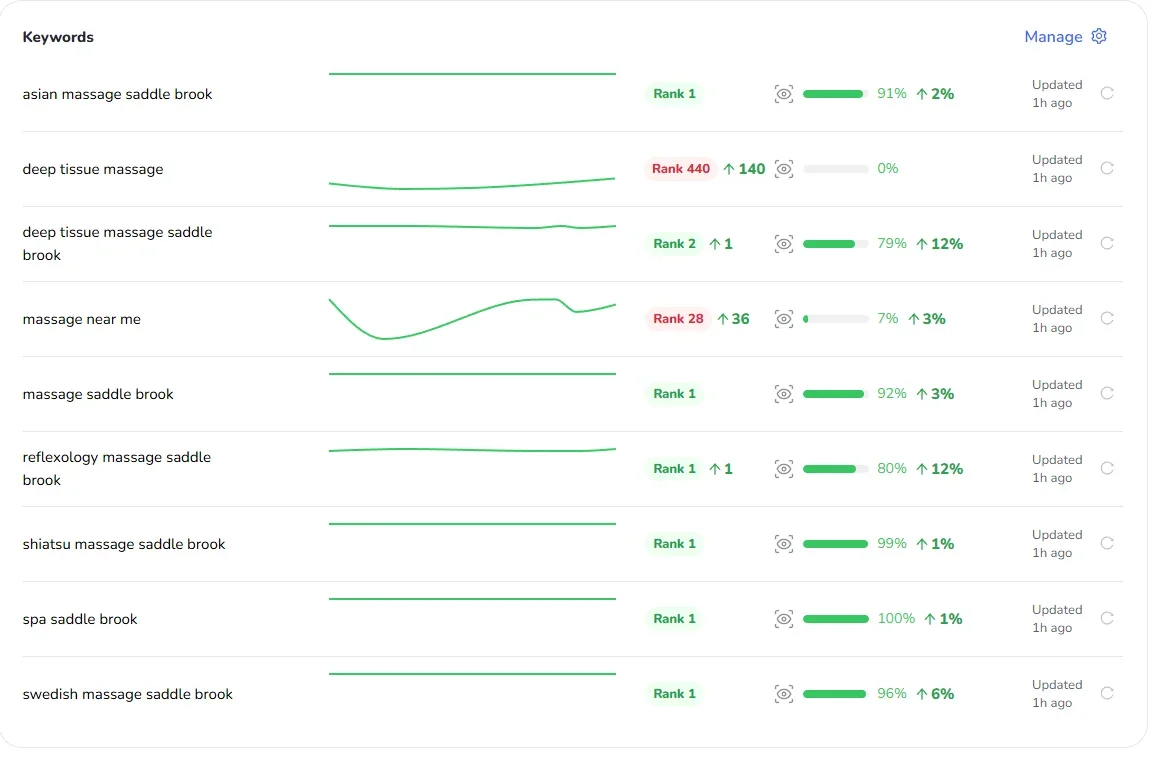This screenshot has width=1156, height=757.
Task: Click the Rank 28 badge
Action: (678, 319)
